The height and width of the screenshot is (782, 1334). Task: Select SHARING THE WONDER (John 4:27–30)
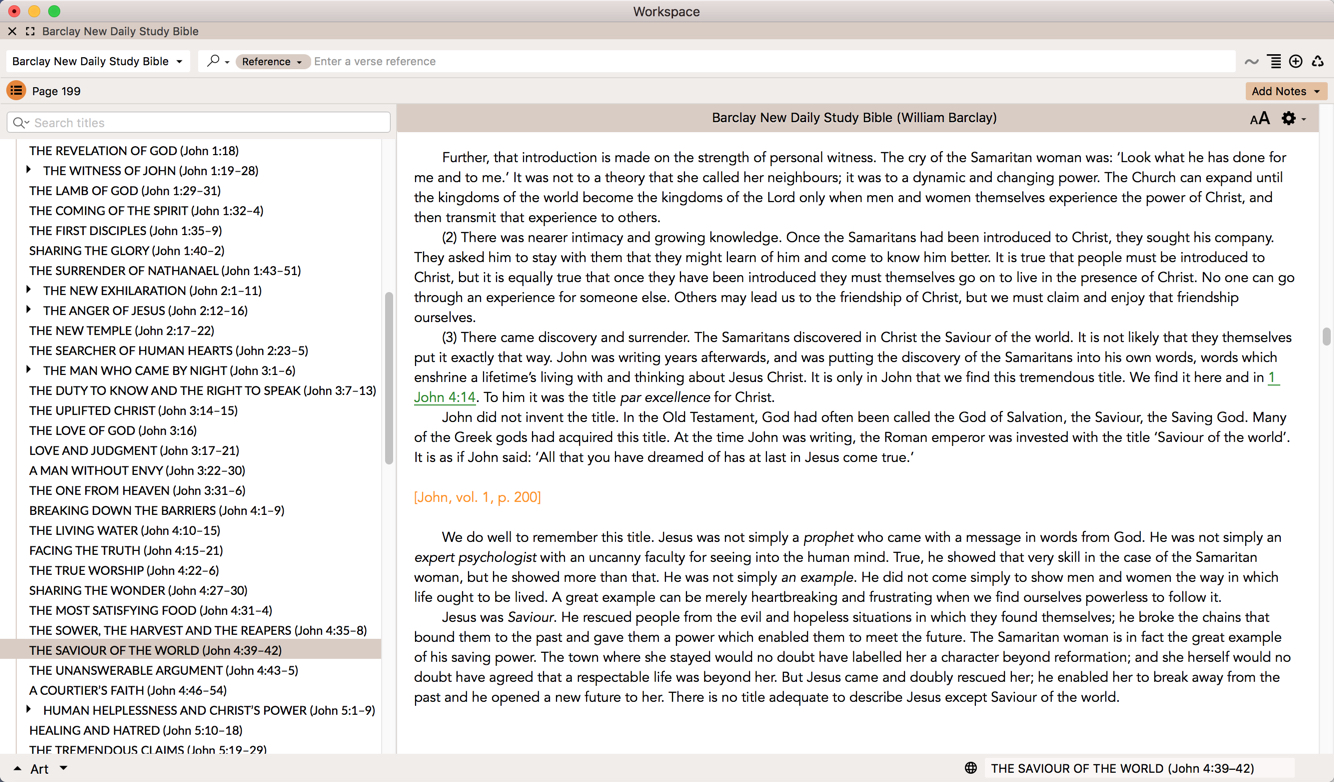point(138,591)
